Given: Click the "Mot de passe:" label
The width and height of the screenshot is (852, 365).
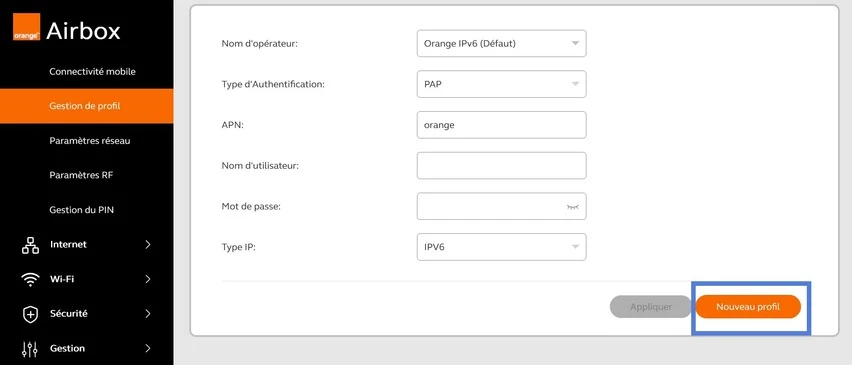Looking at the screenshot, I should pyautogui.click(x=251, y=206).
